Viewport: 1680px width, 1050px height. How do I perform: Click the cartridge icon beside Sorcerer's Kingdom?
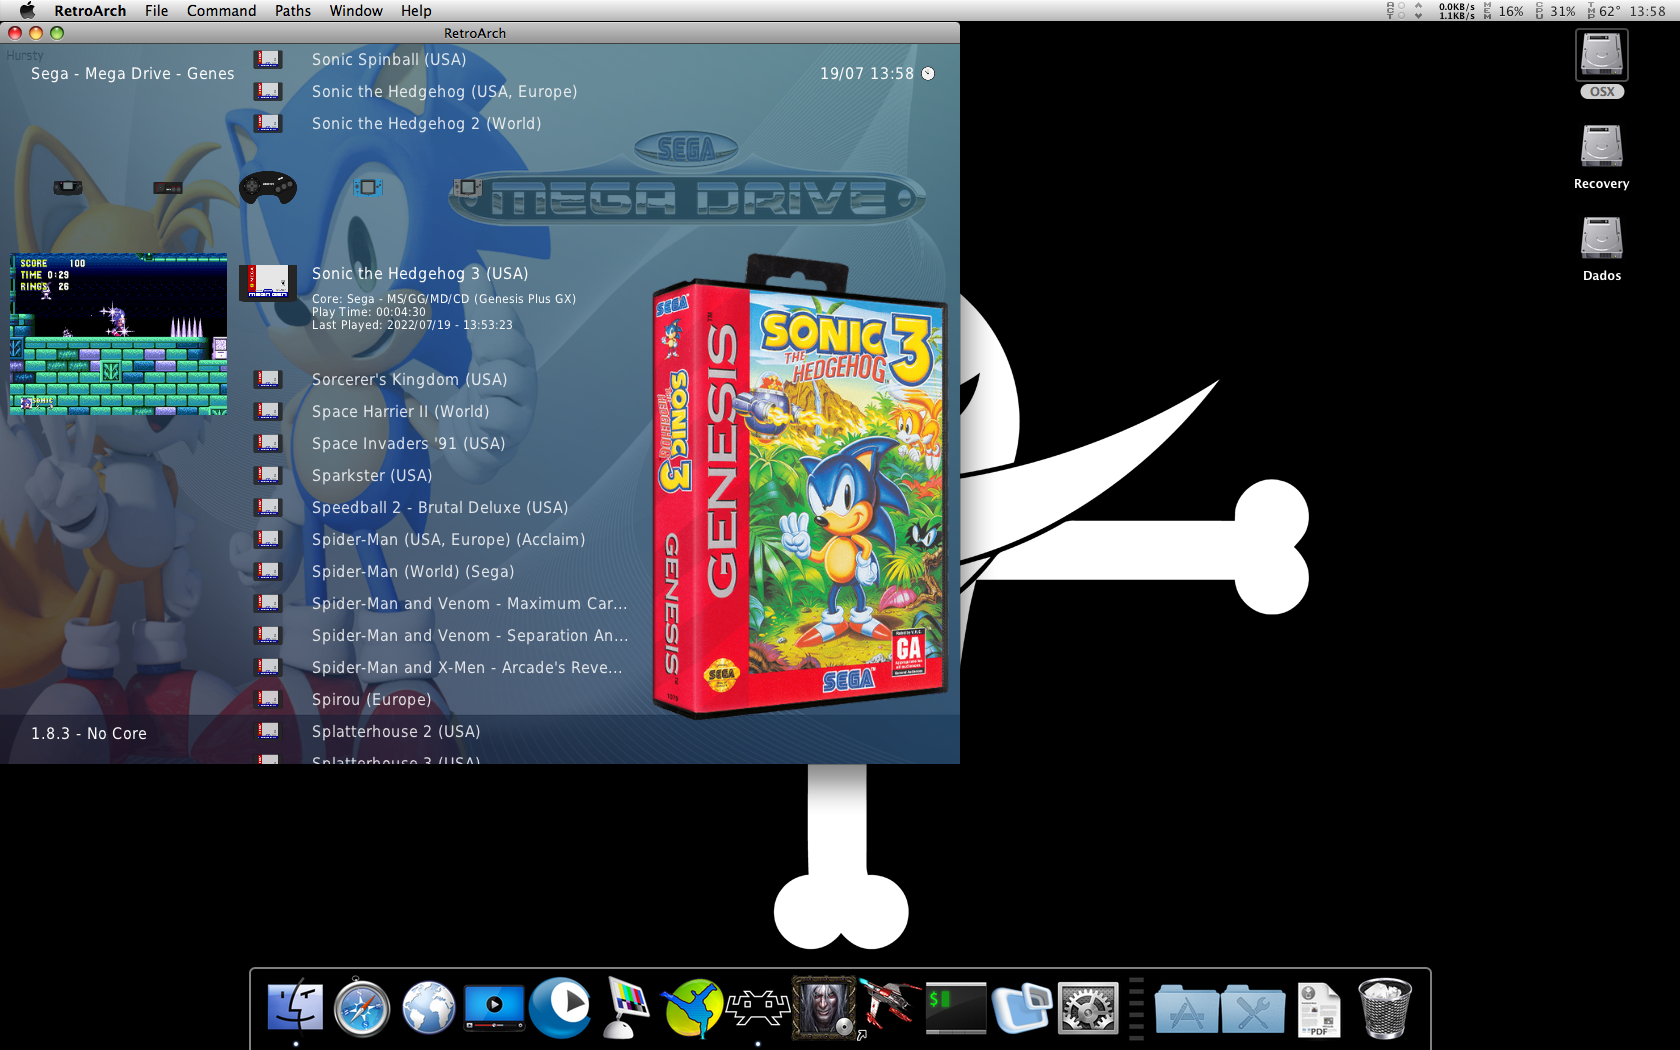(x=267, y=379)
